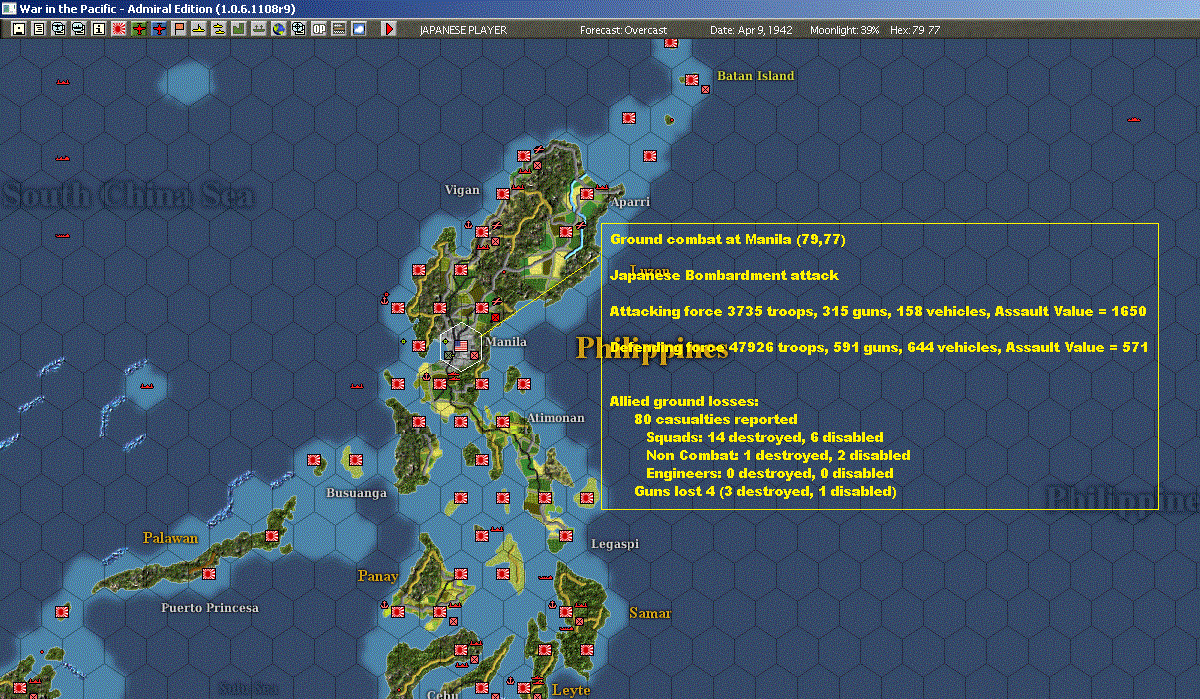Open the document list toolbar icon

(x=39, y=29)
